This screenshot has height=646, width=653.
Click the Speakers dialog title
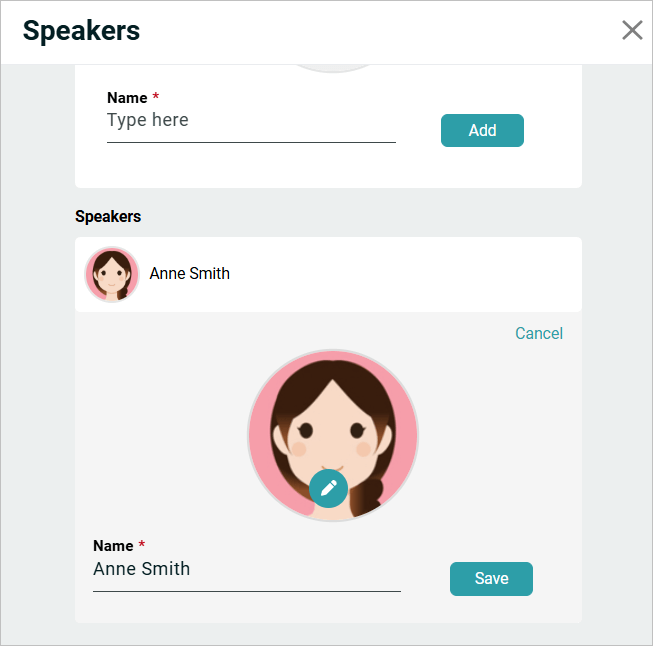pyautogui.click(x=81, y=31)
